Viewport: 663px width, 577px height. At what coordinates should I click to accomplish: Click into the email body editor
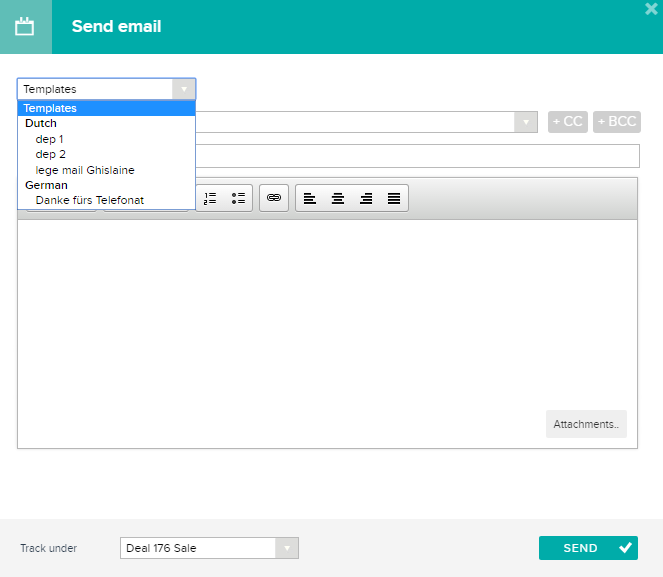pos(327,334)
